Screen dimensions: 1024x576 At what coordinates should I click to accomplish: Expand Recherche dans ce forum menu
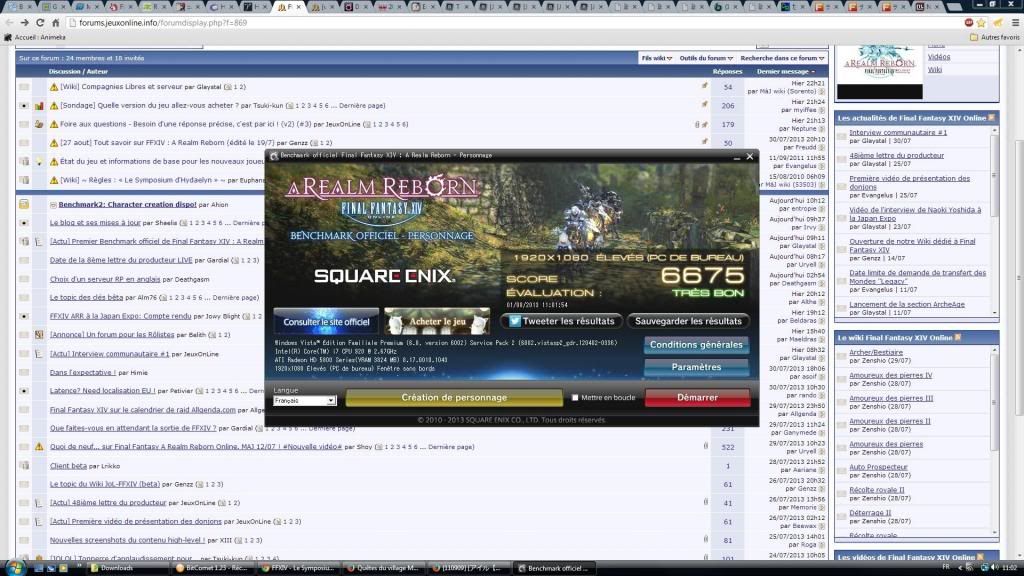[782, 58]
